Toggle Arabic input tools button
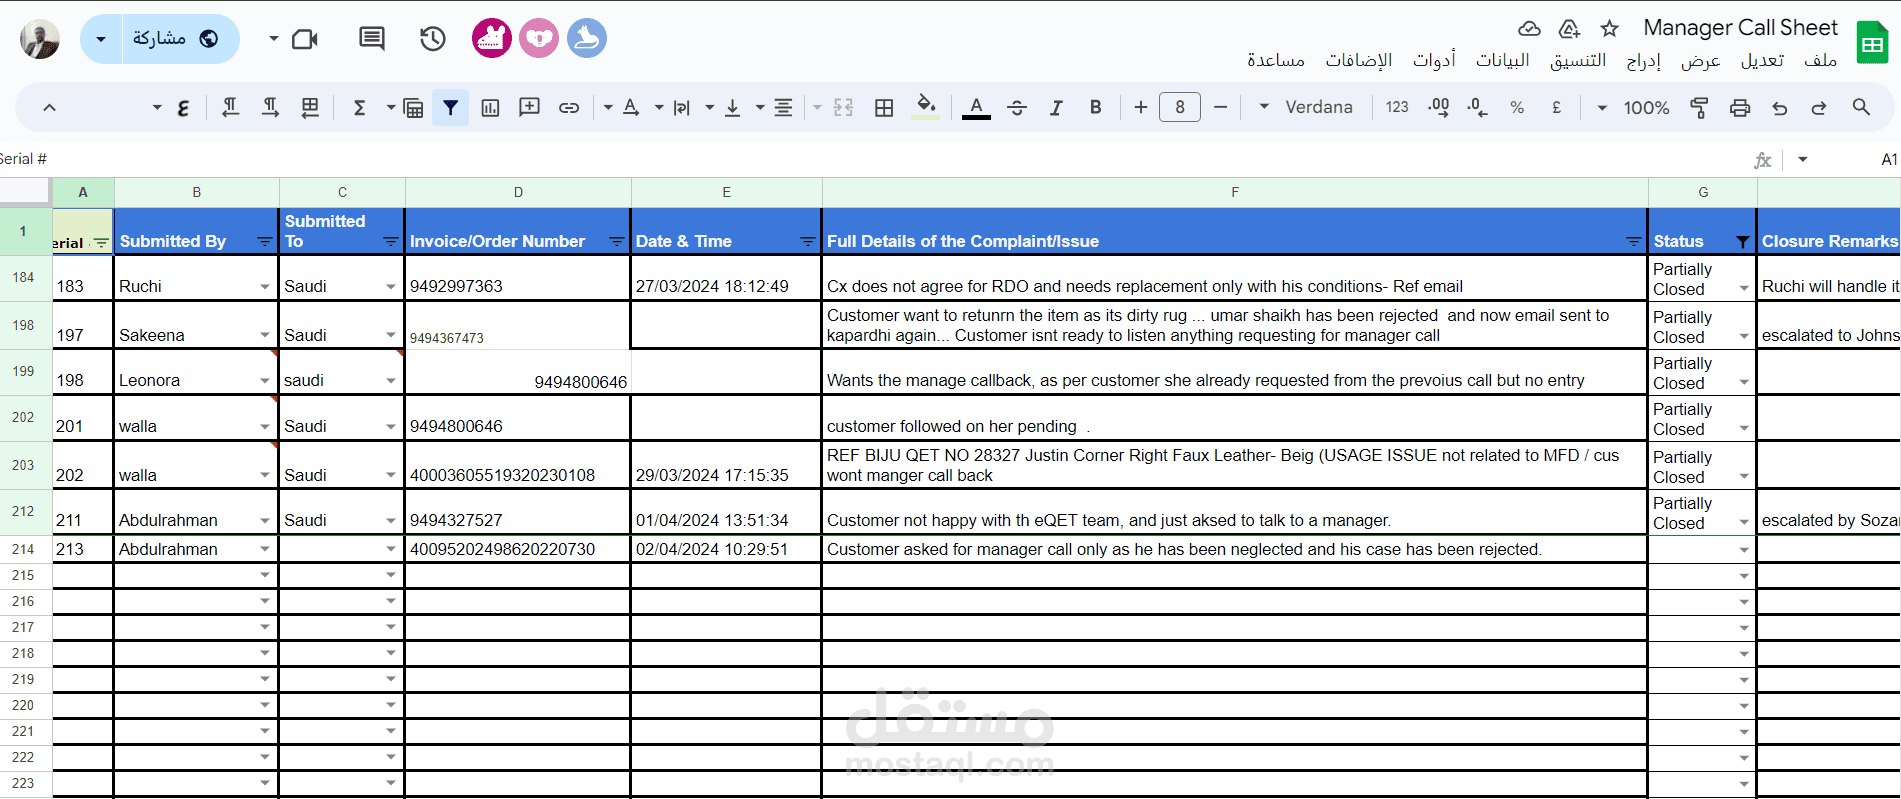This screenshot has width=1901, height=799. [x=183, y=107]
